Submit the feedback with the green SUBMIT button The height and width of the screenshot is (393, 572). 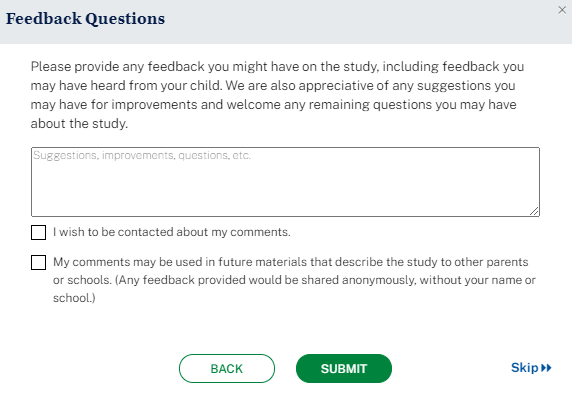(344, 369)
